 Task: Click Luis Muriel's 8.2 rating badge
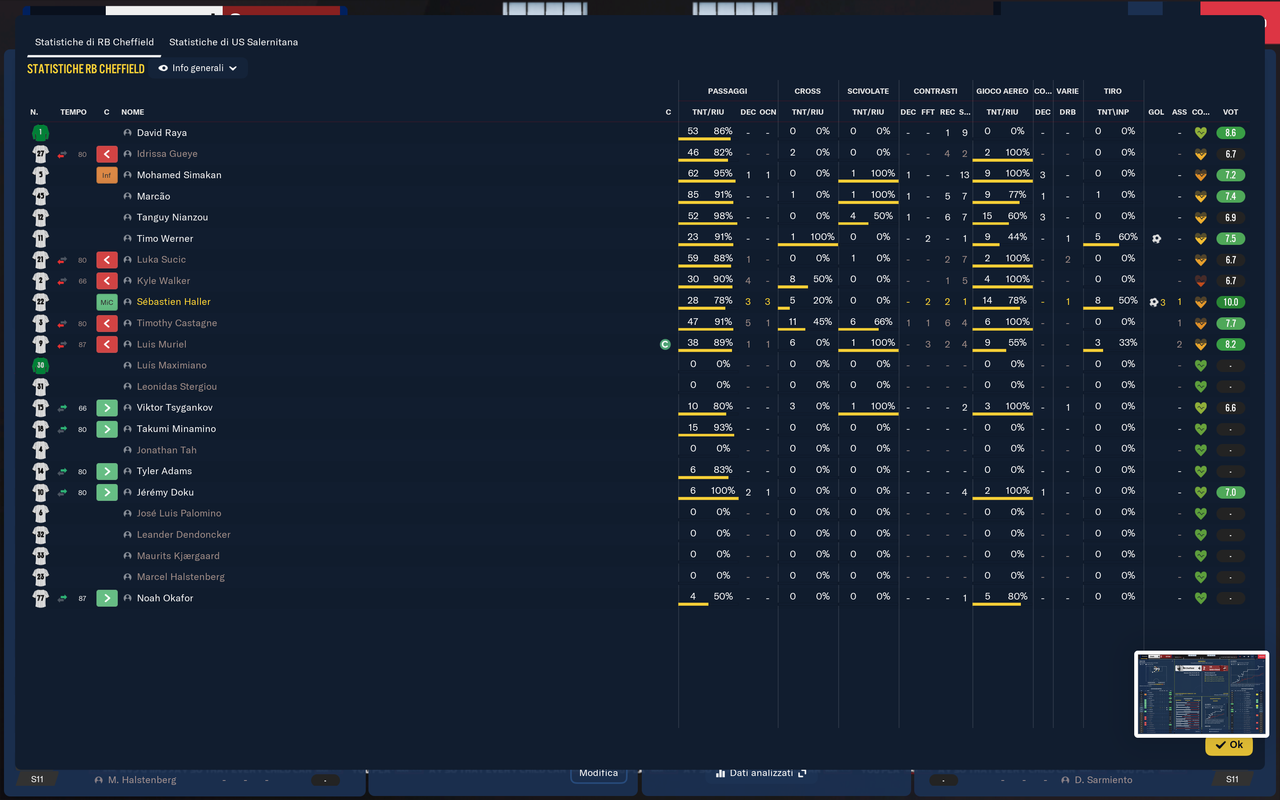click(1230, 344)
